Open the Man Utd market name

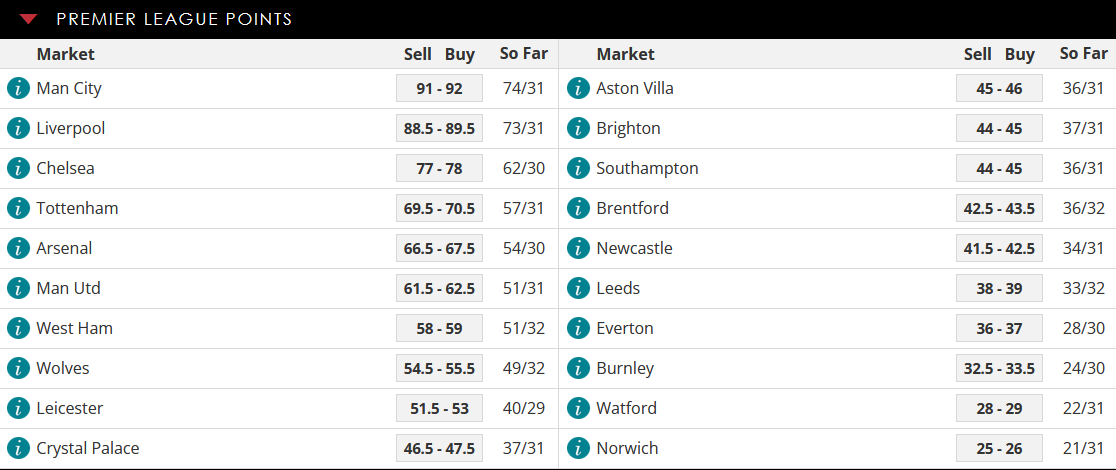click(68, 288)
